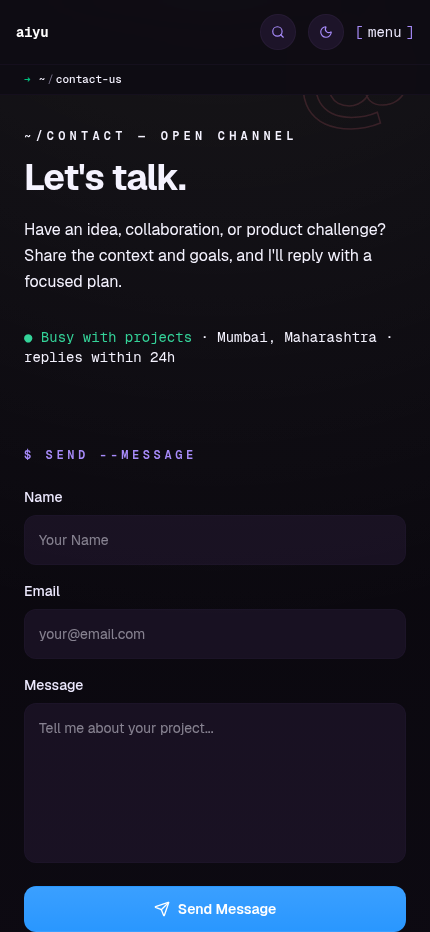Click the green breadcrumb arrow icon
This screenshot has height=932, width=430.
point(27,79)
